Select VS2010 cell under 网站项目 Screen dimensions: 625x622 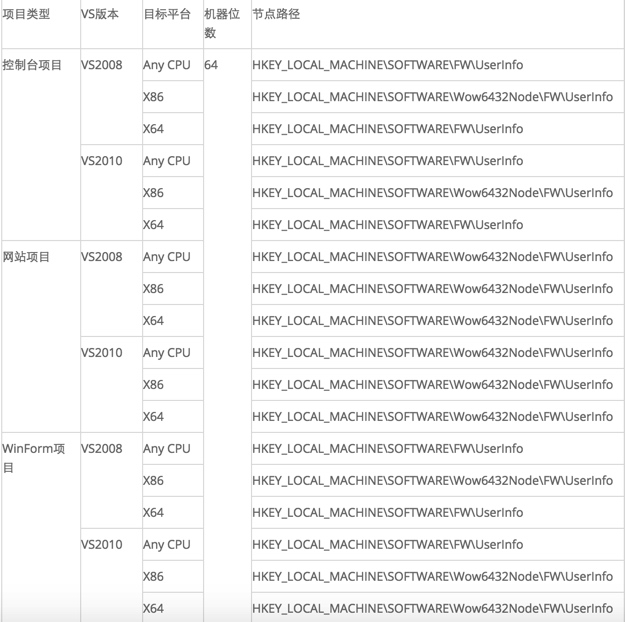pyautogui.click(x=111, y=384)
